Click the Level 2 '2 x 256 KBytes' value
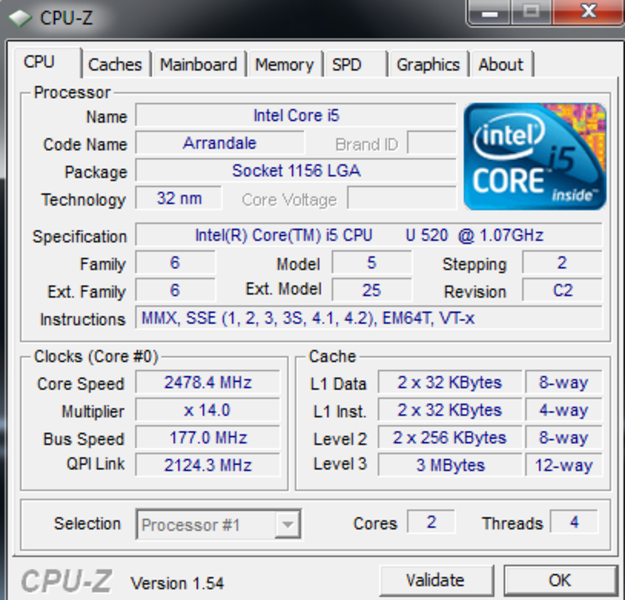 click(x=450, y=438)
